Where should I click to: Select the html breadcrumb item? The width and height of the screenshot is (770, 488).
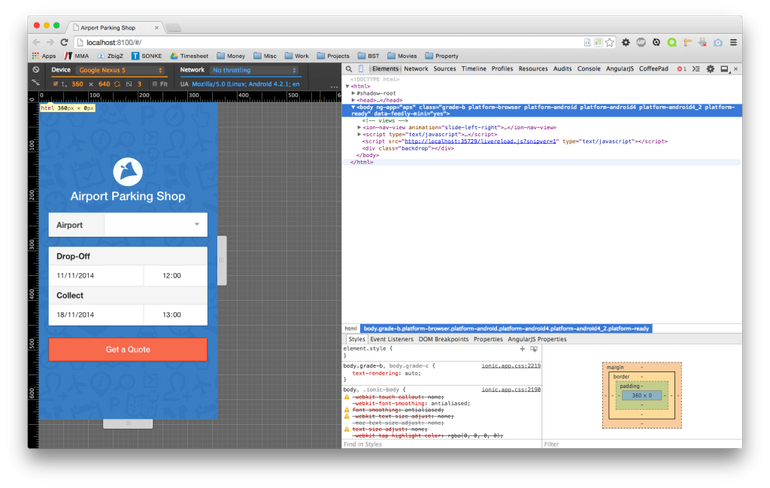[x=351, y=328]
